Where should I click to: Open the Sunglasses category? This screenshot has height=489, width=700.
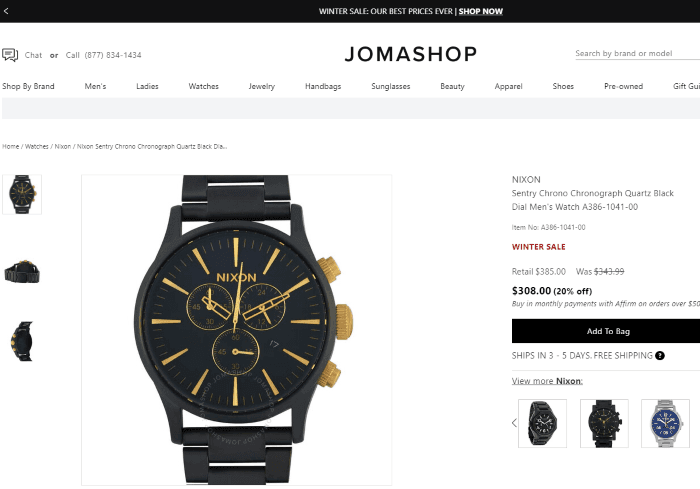coord(391,86)
